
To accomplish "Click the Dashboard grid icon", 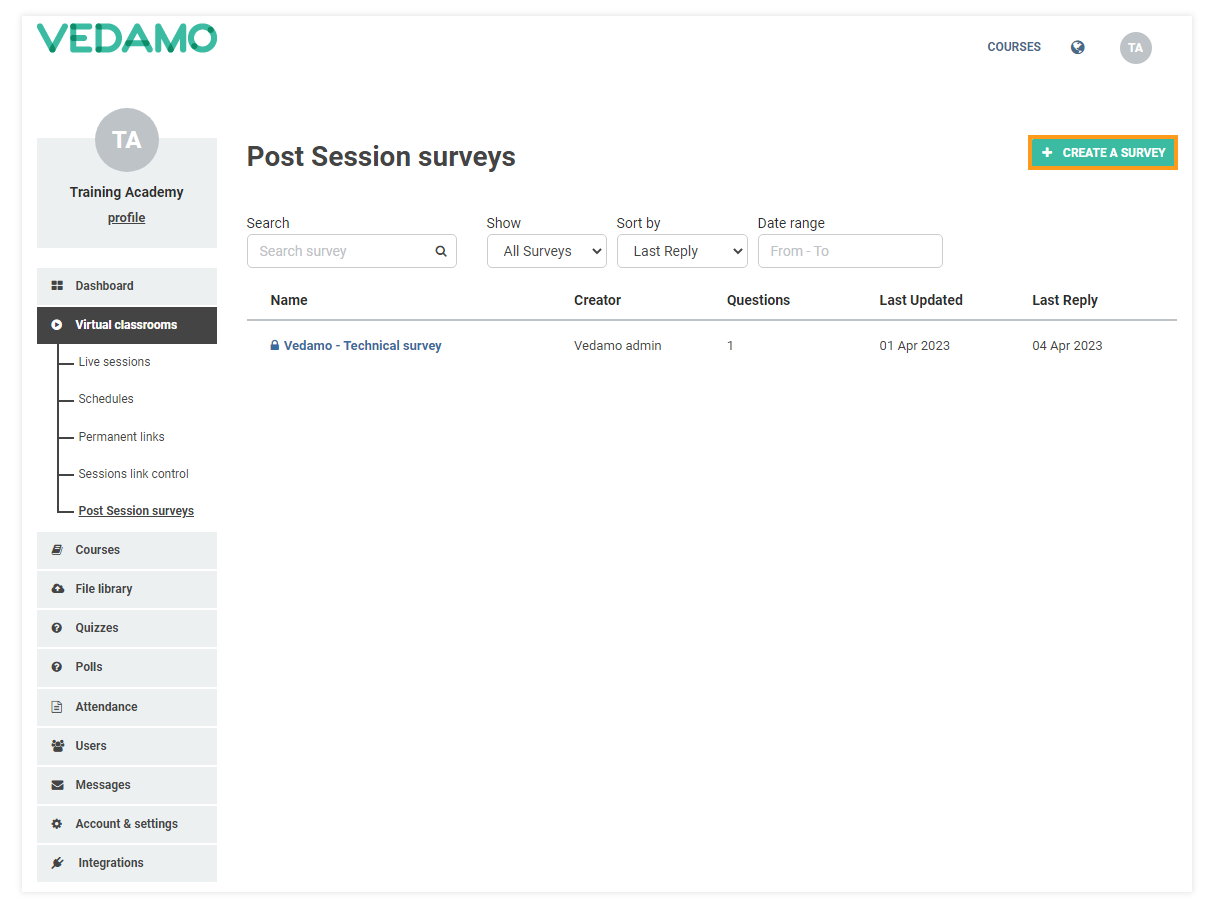I will point(57,286).
